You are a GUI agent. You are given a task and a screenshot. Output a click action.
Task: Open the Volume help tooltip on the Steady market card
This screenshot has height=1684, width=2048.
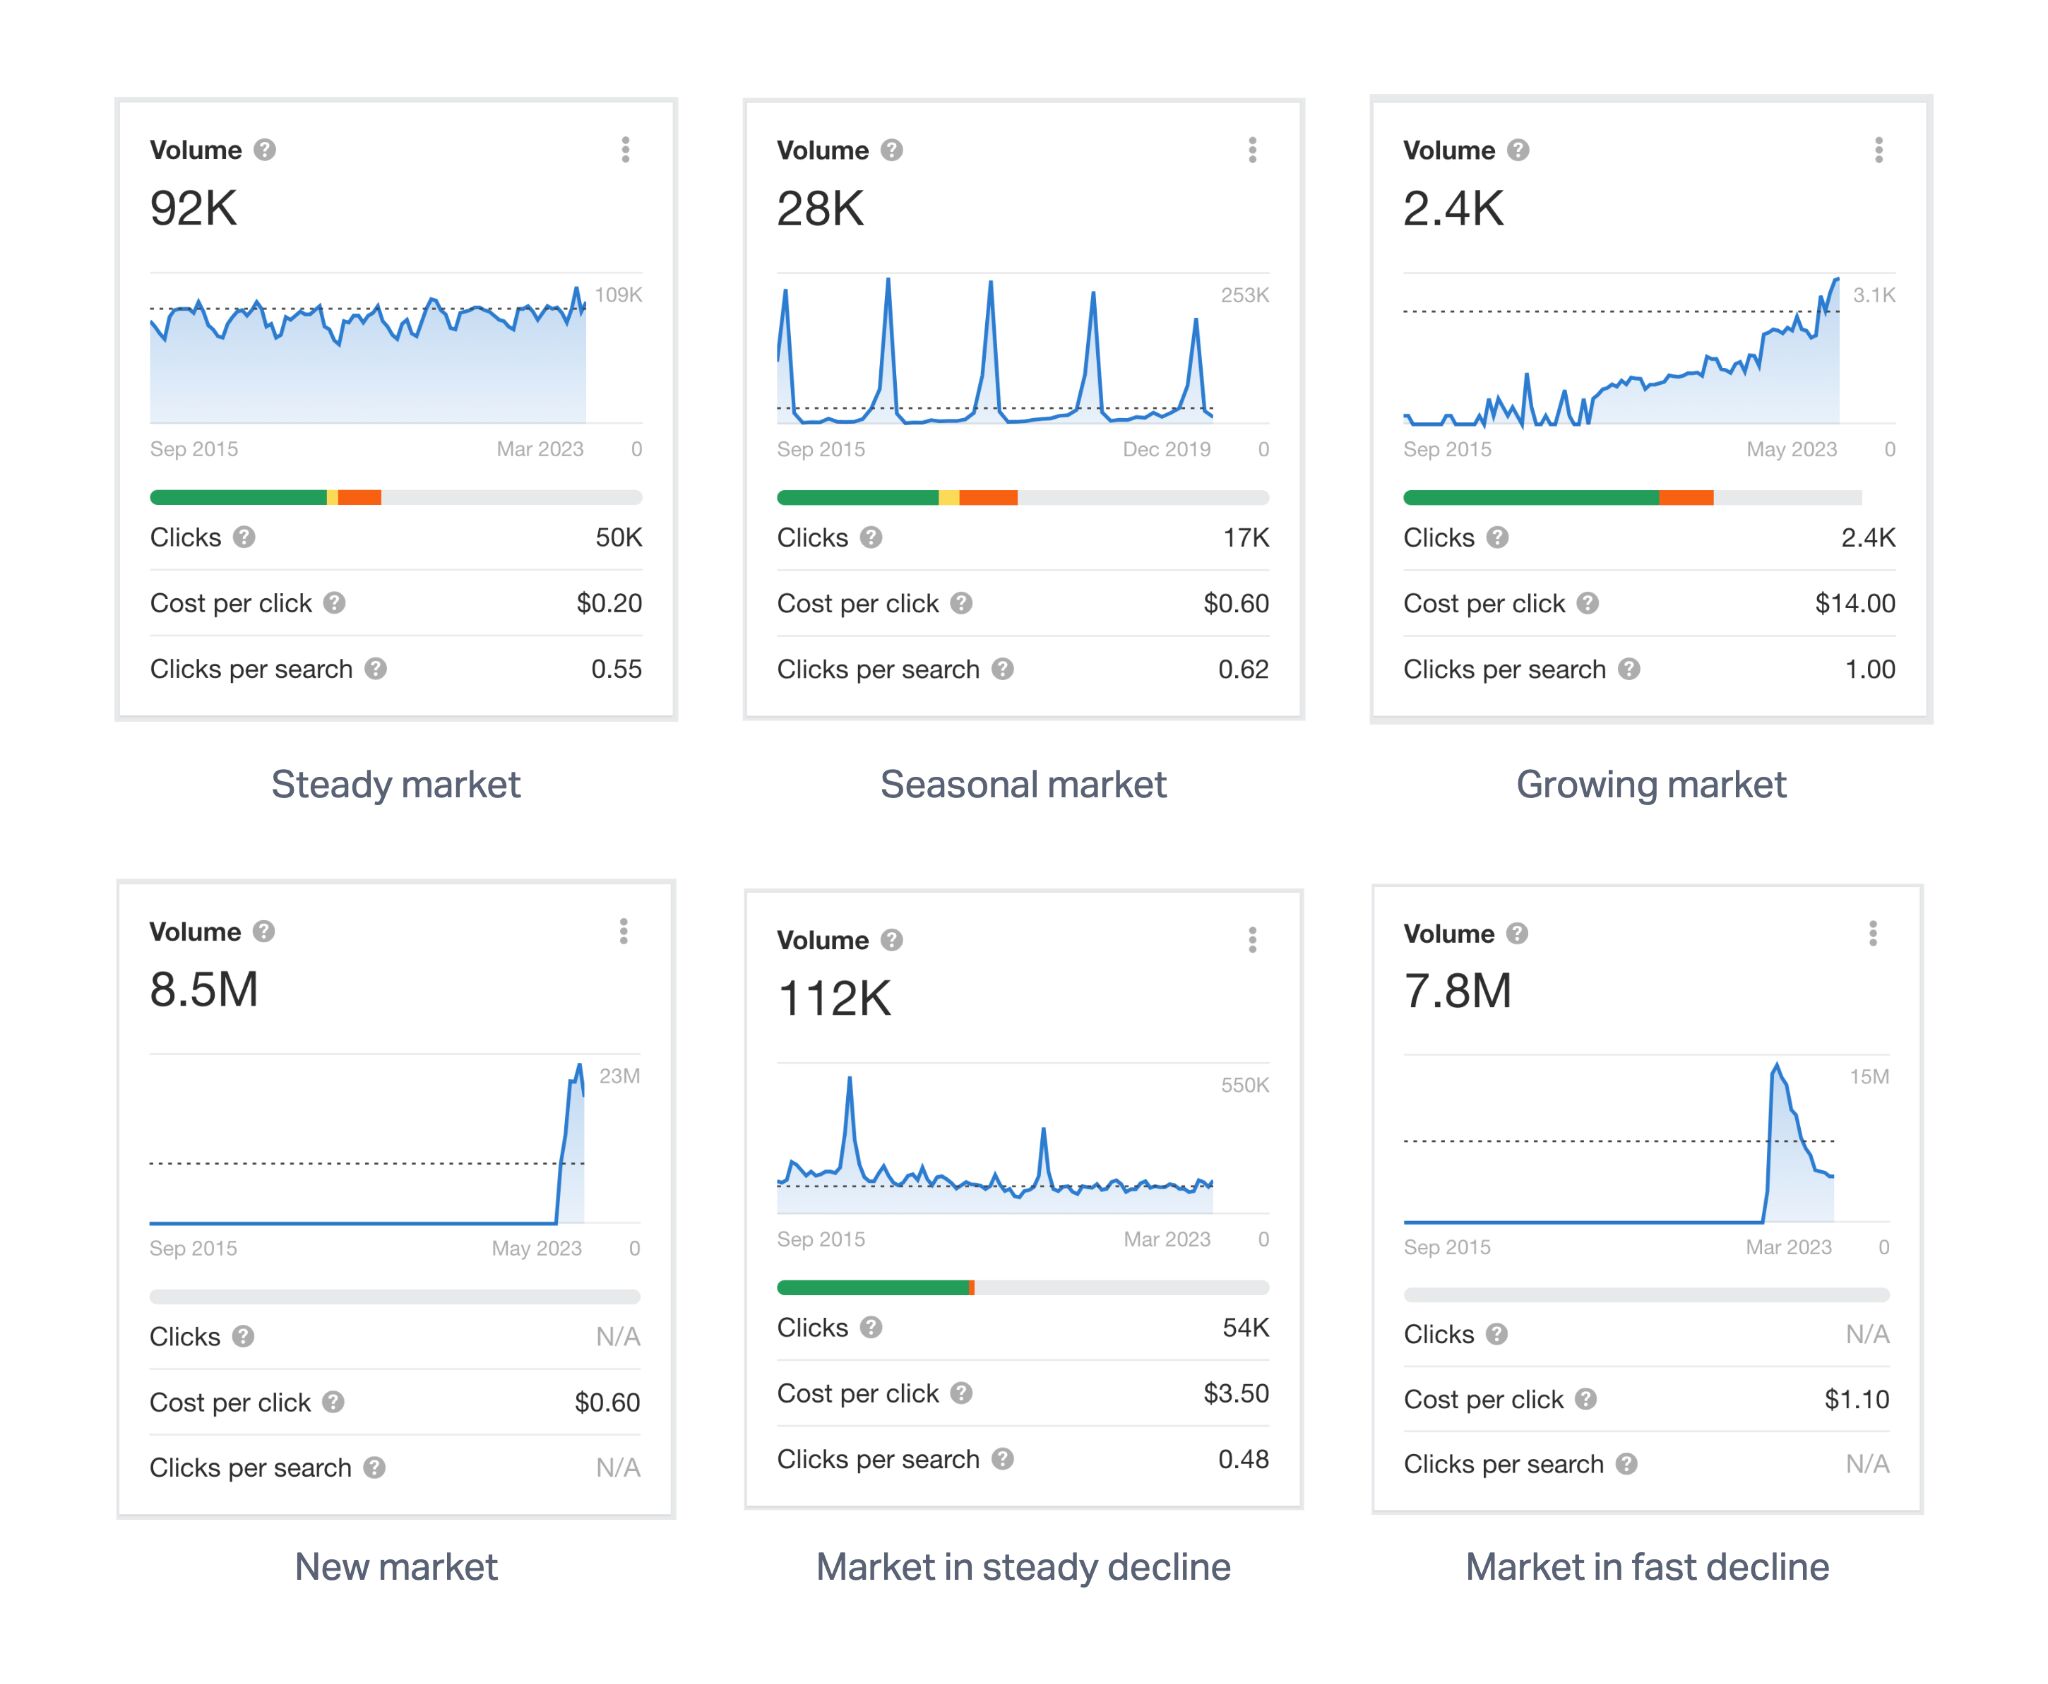(264, 150)
